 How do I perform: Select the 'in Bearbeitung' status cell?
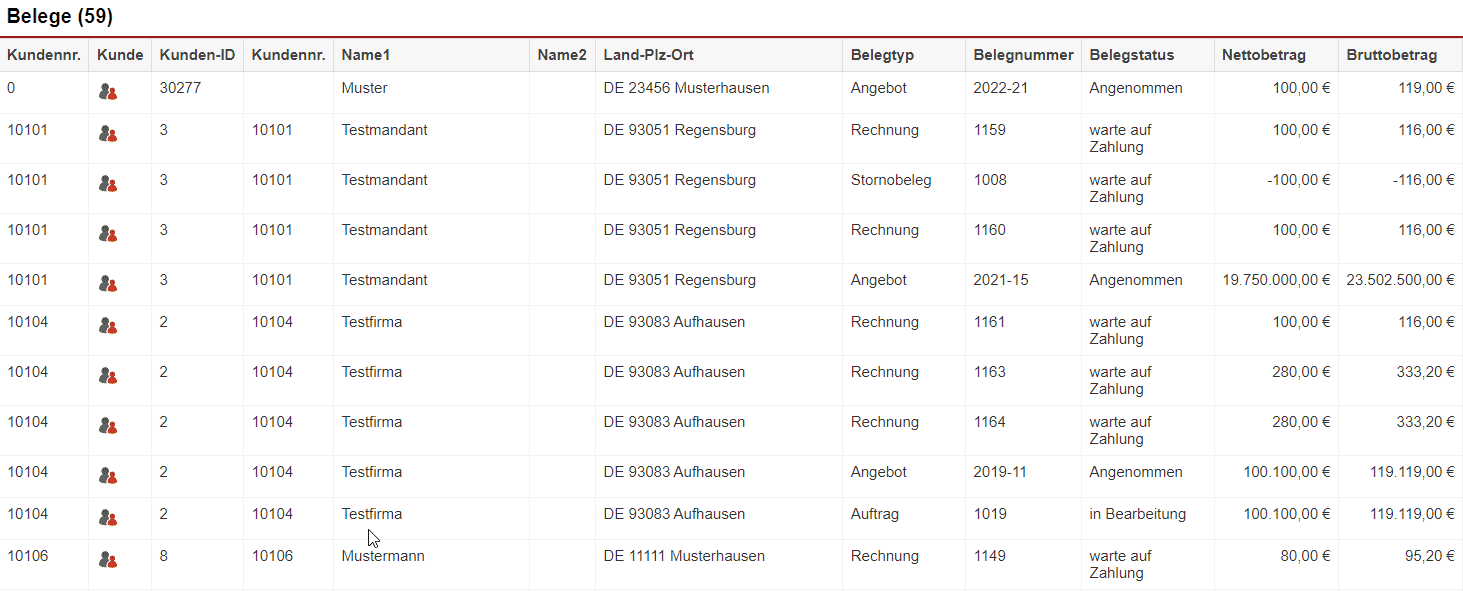point(1137,514)
